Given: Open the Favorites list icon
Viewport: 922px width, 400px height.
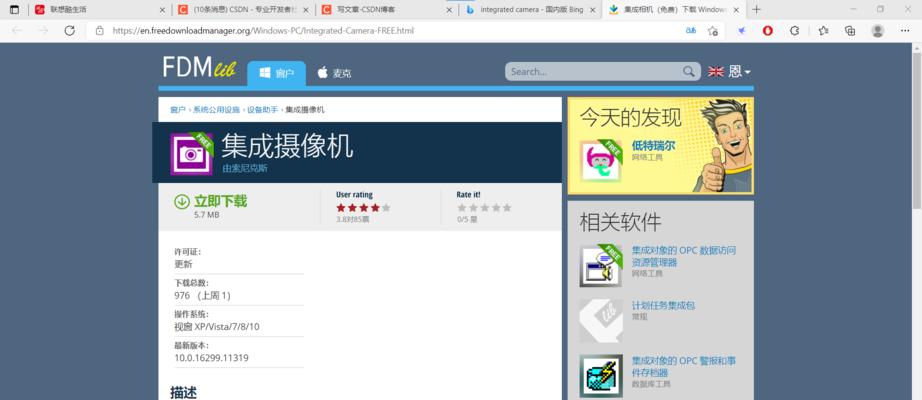Looking at the screenshot, I should pyautogui.click(x=823, y=31).
